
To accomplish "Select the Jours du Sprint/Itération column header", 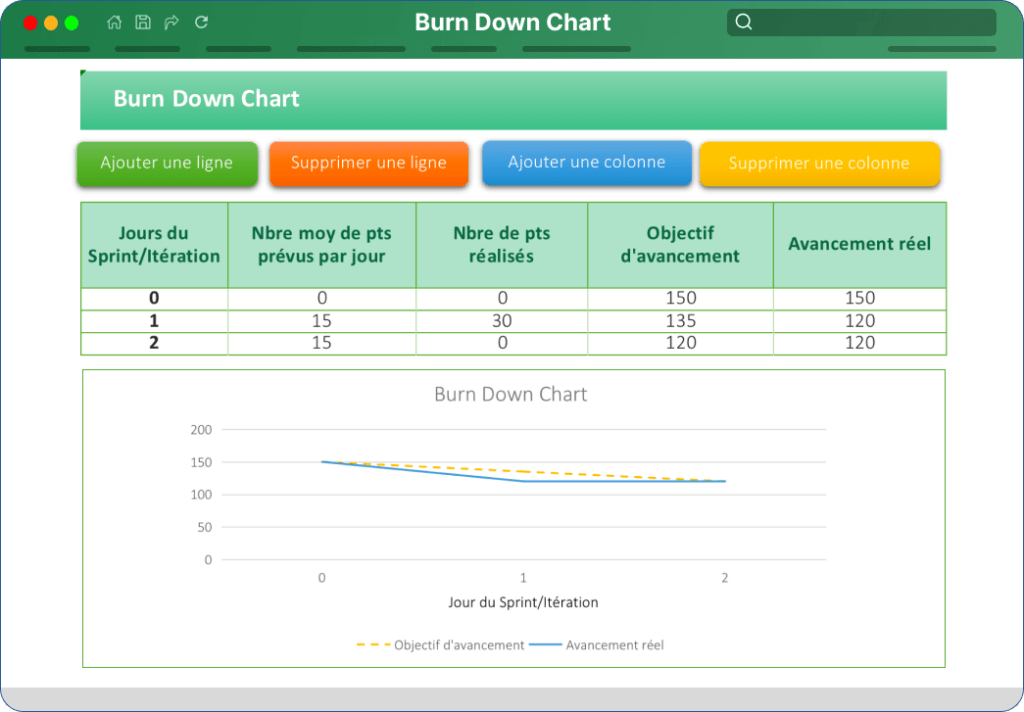I will pos(154,245).
